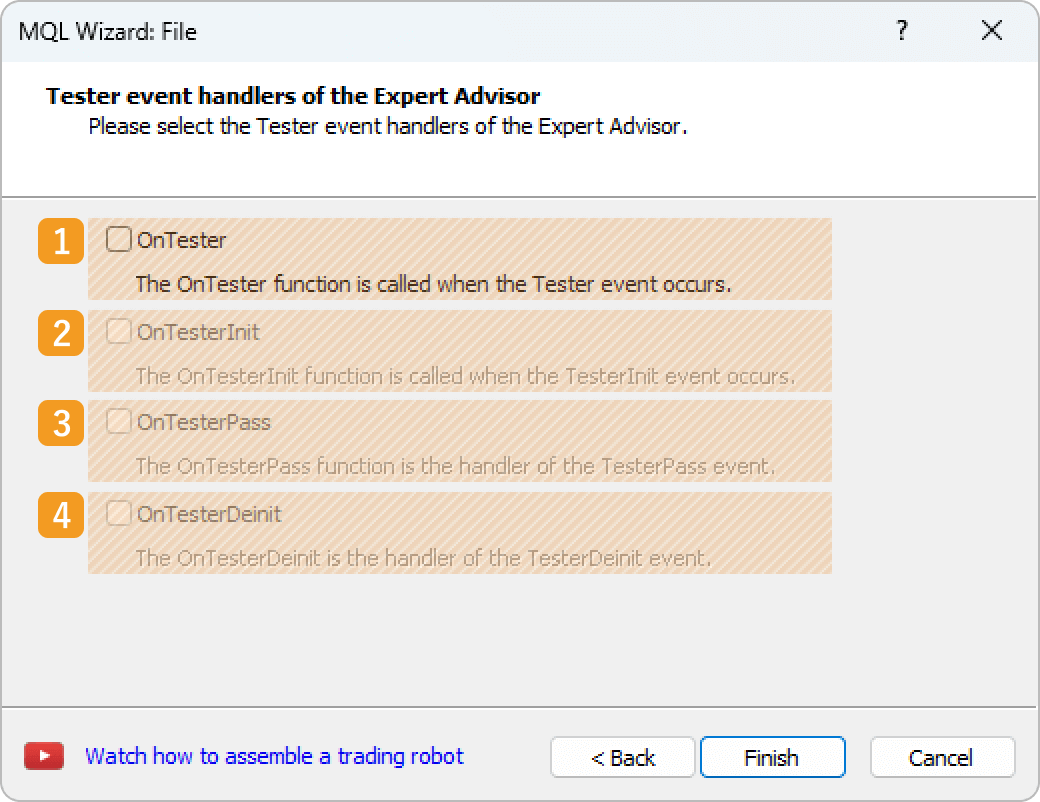Cancel the wizard
Screen dimensions: 1040x802
(x=941, y=758)
